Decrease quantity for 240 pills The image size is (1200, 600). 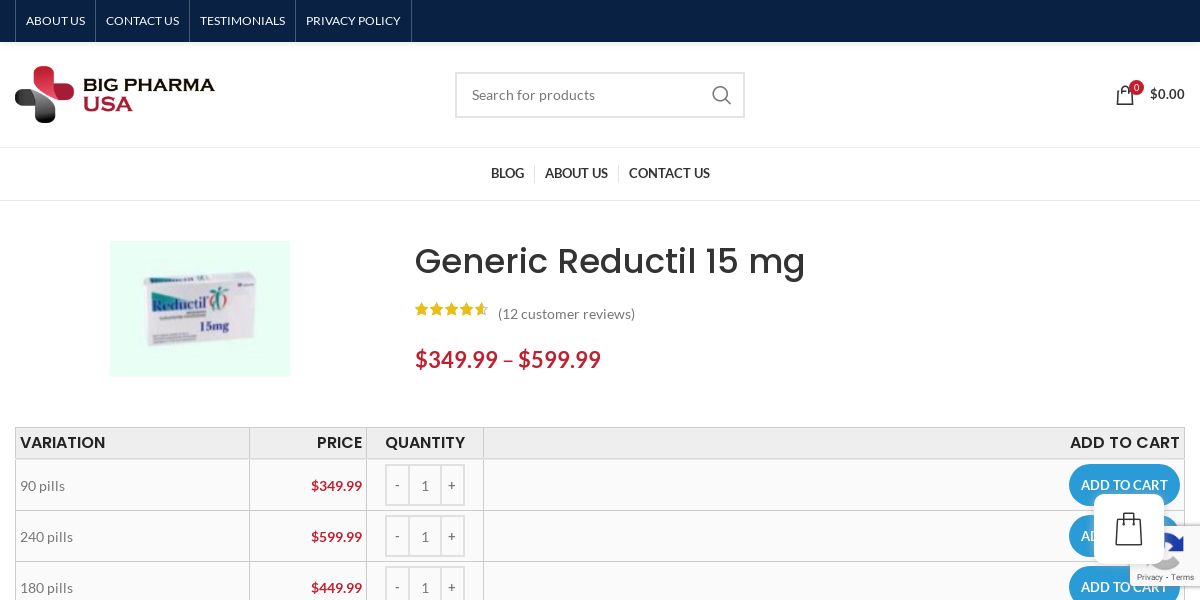[x=397, y=536]
